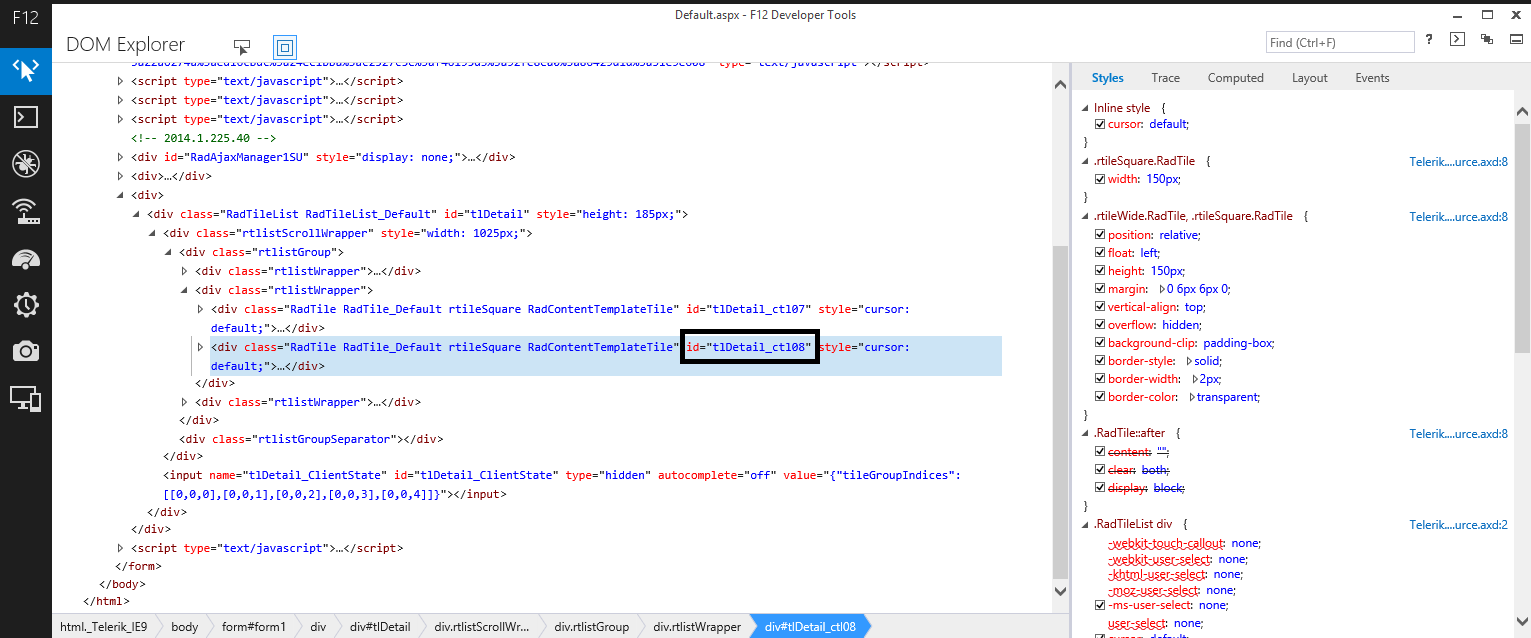The width and height of the screenshot is (1531, 638).
Task: Open the Help question mark icon
Action: pyautogui.click(x=1430, y=40)
